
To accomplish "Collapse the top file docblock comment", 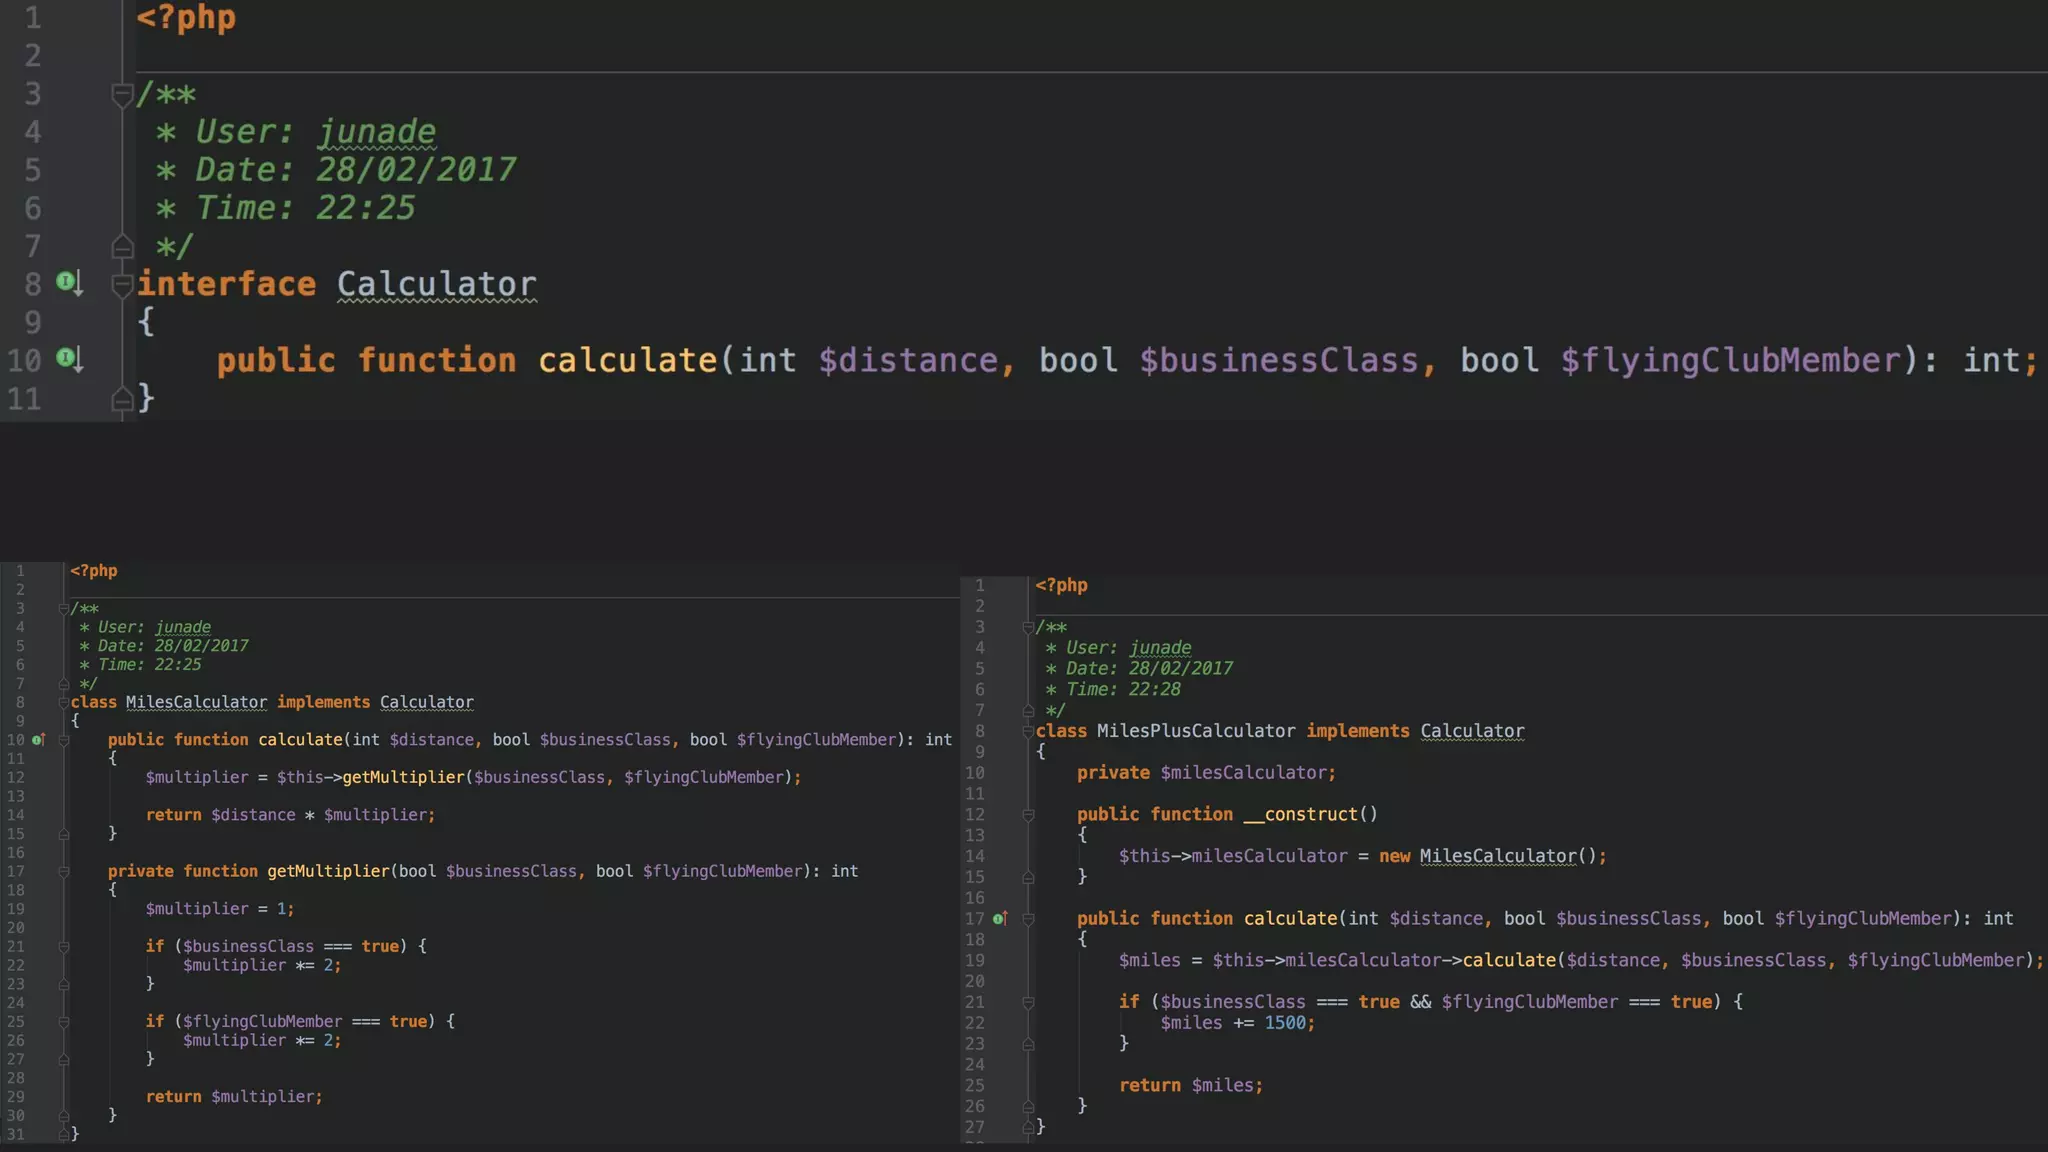I will click(x=122, y=94).
